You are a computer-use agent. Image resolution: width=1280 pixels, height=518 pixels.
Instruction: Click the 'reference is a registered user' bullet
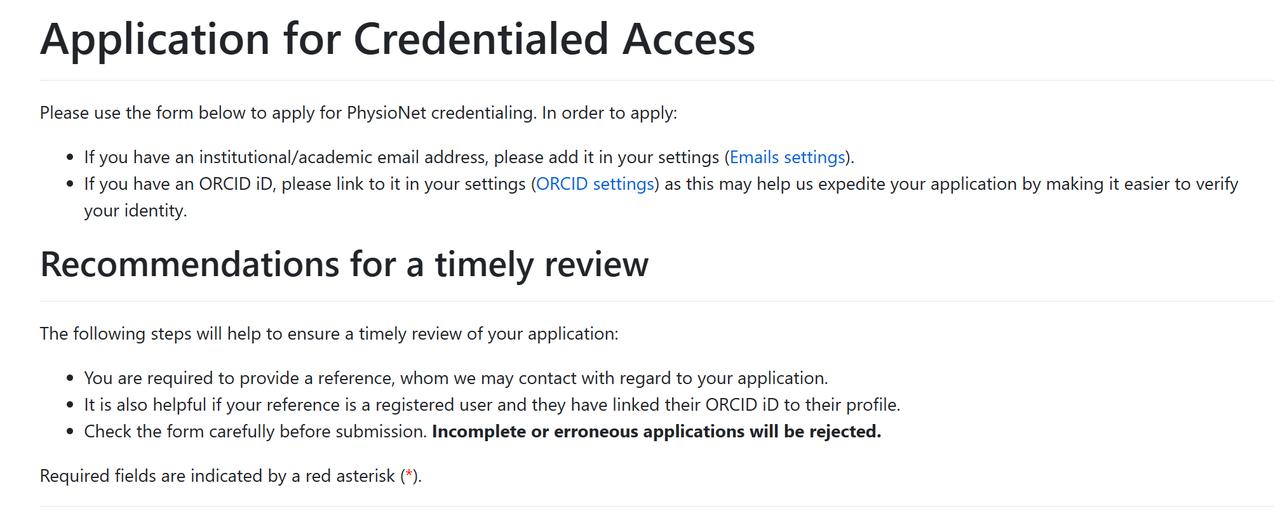[x=492, y=405]
